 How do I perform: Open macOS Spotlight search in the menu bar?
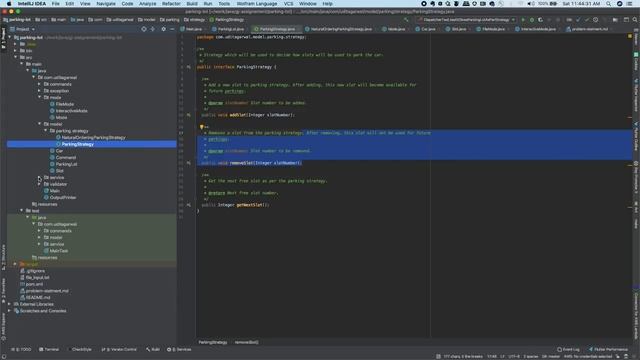point(608,4)
